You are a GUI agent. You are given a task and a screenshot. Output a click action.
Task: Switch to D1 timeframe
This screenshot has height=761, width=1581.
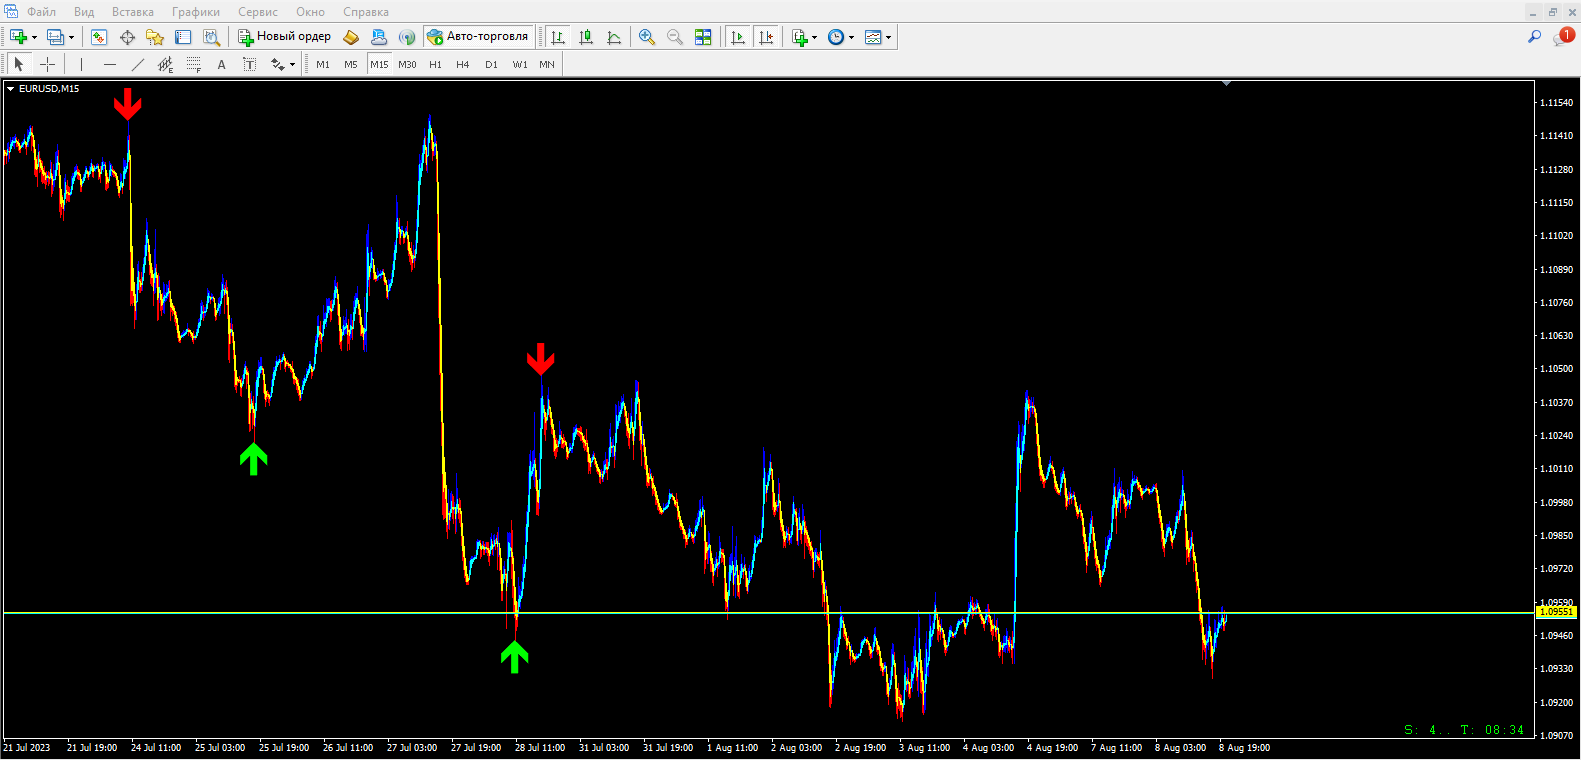(491, 64)
